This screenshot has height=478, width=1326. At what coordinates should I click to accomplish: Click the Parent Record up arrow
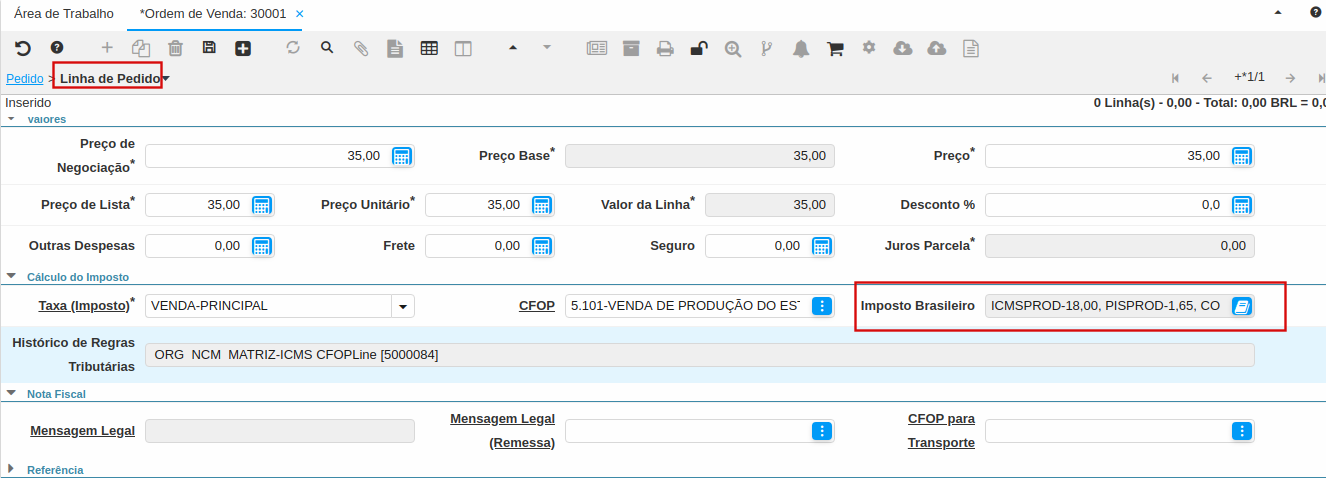point(513,48)
